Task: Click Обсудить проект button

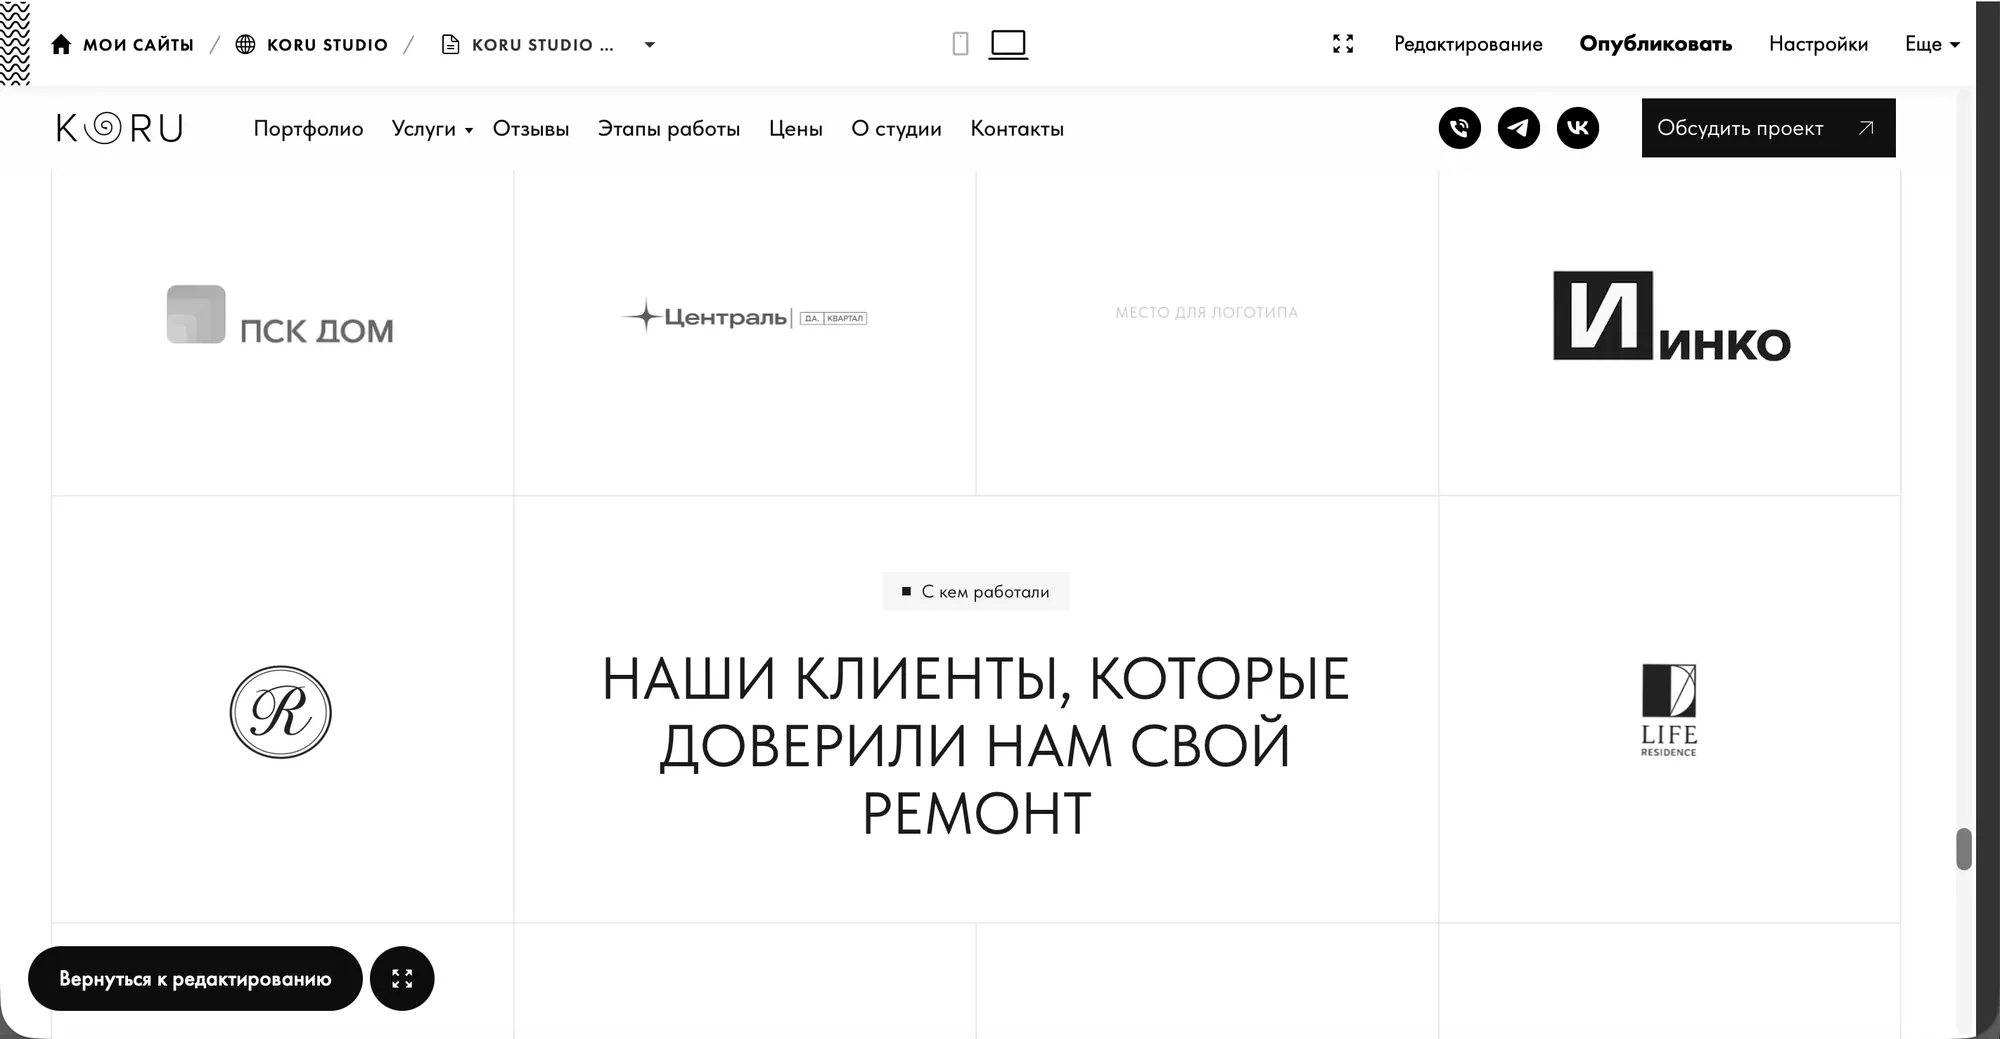Action: tap(1768, 128)
